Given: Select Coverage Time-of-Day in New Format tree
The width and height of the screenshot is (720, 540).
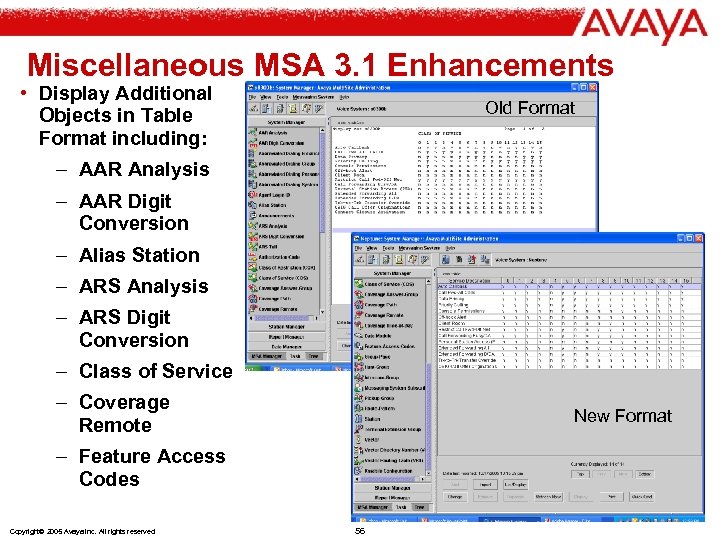Looking at the screenshot, I should [388, 326].
